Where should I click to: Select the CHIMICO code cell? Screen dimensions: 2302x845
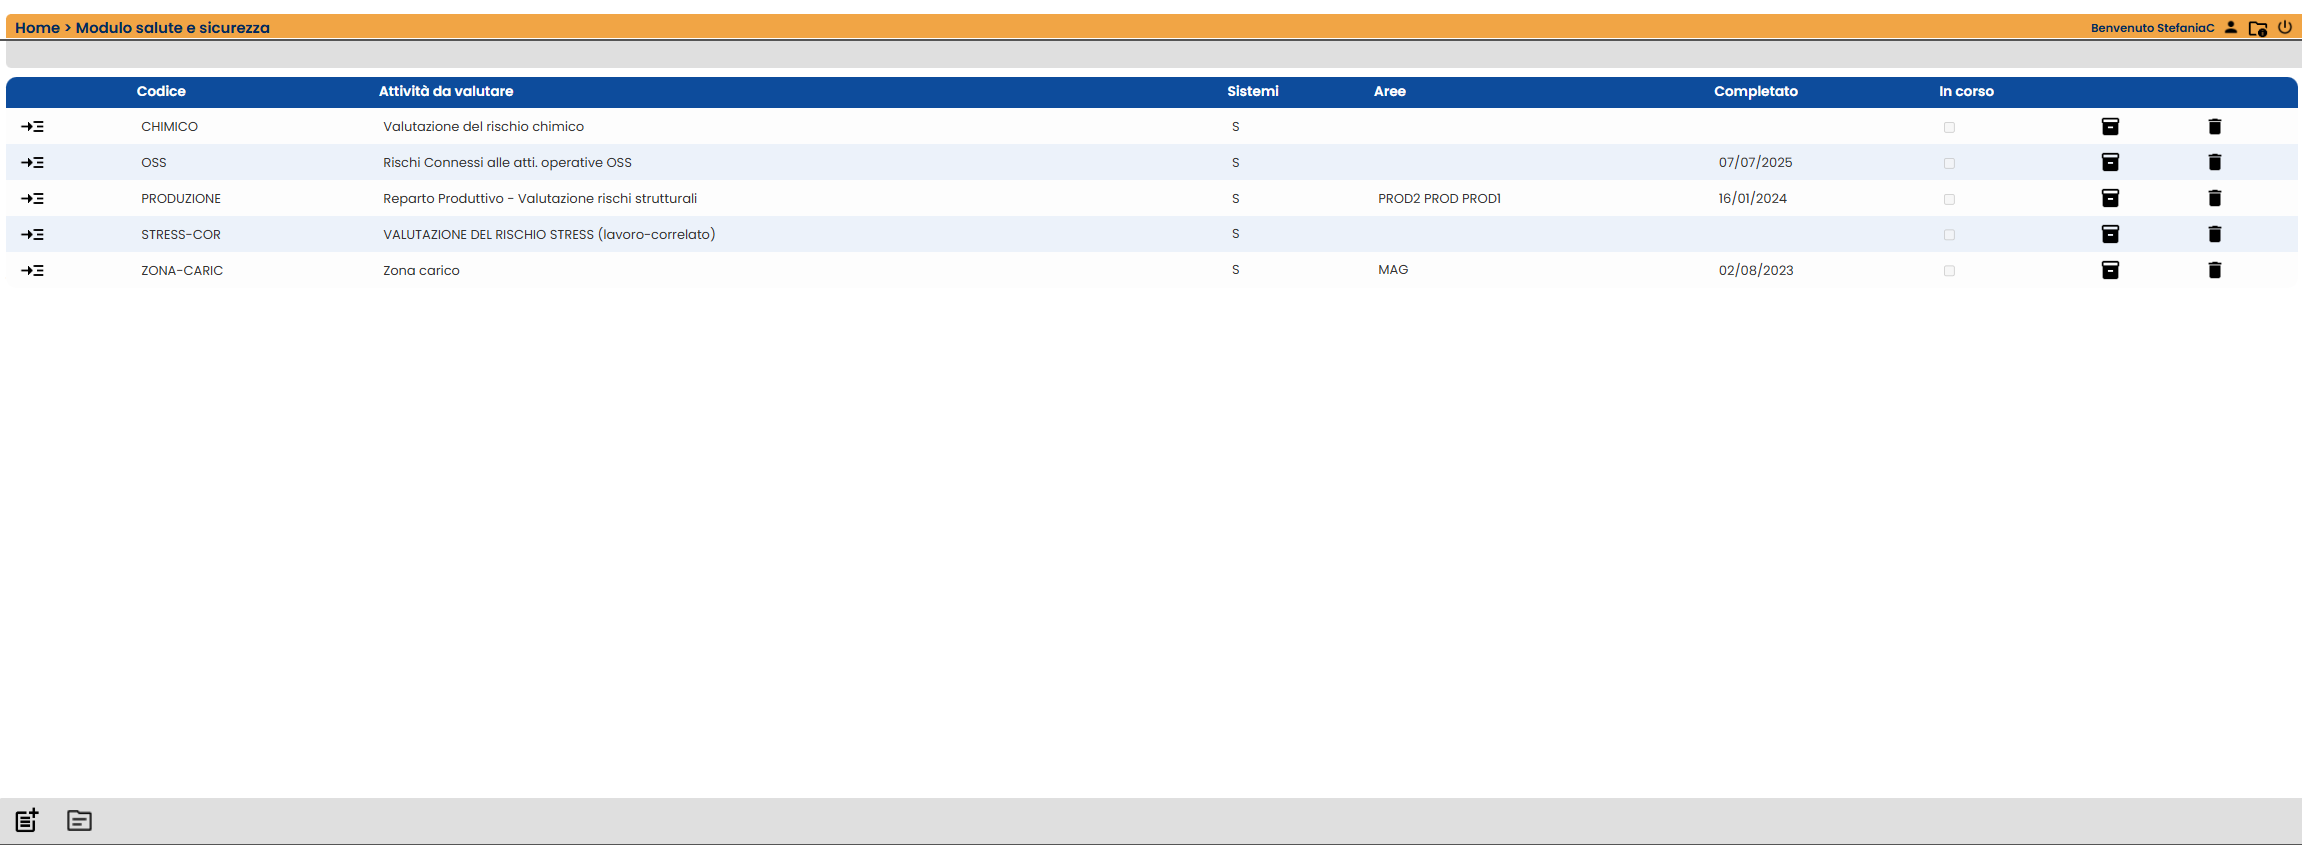(170, 127)
